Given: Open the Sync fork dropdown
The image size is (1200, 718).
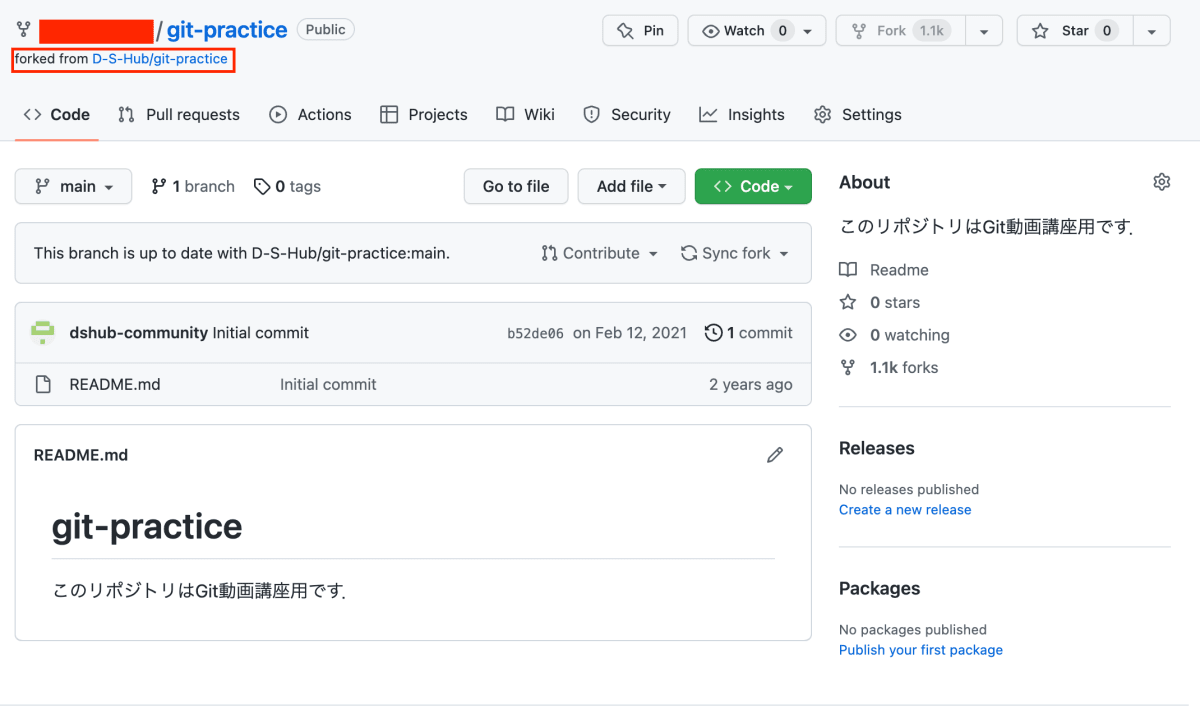Looking at the screenshot, I should point(735,254).
